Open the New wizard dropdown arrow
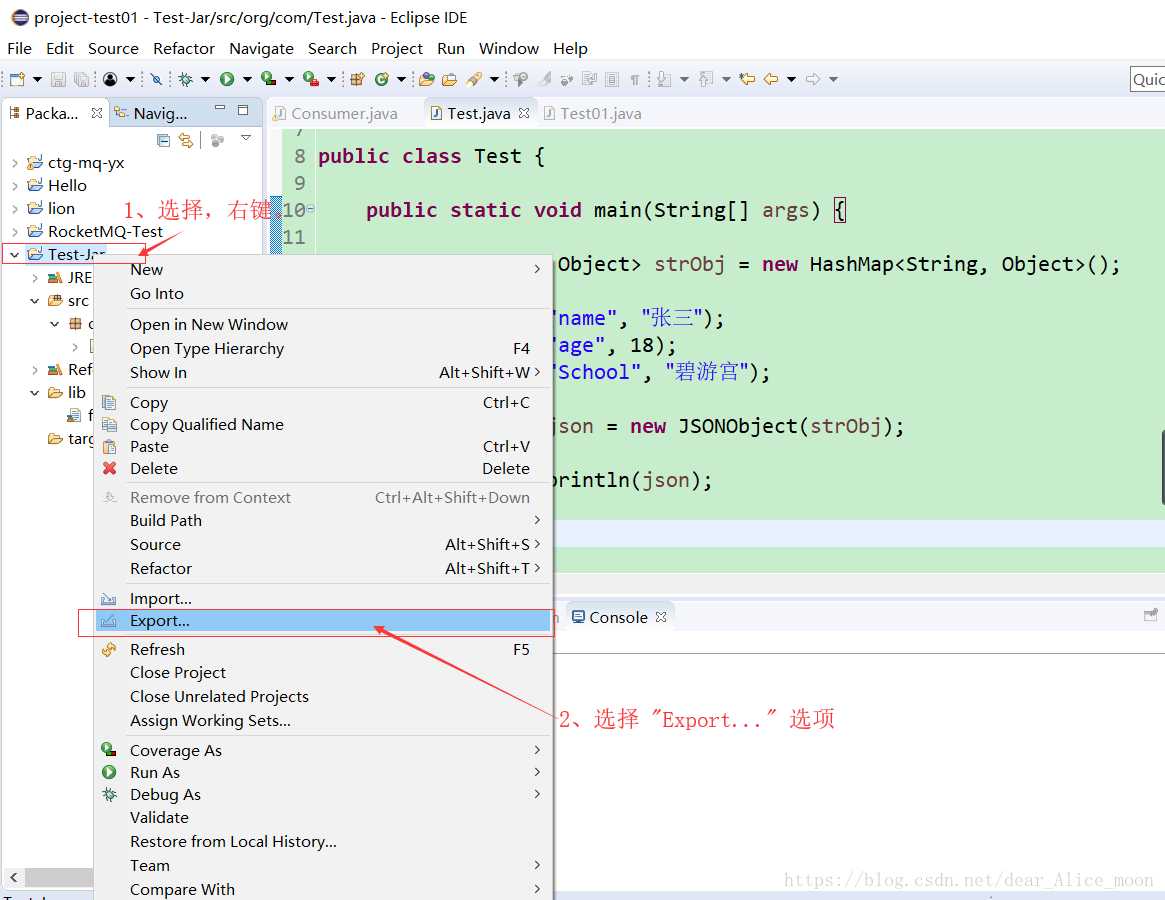Viewport: 1165px width, 900px height. tap(37, 79)
